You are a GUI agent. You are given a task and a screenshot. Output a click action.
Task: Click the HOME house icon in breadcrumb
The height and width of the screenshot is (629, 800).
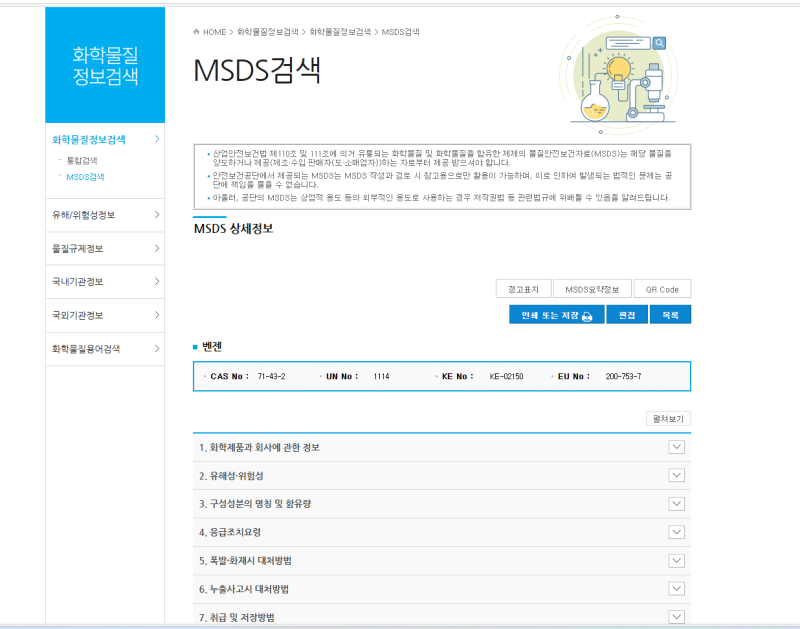(x=196, y=32)
